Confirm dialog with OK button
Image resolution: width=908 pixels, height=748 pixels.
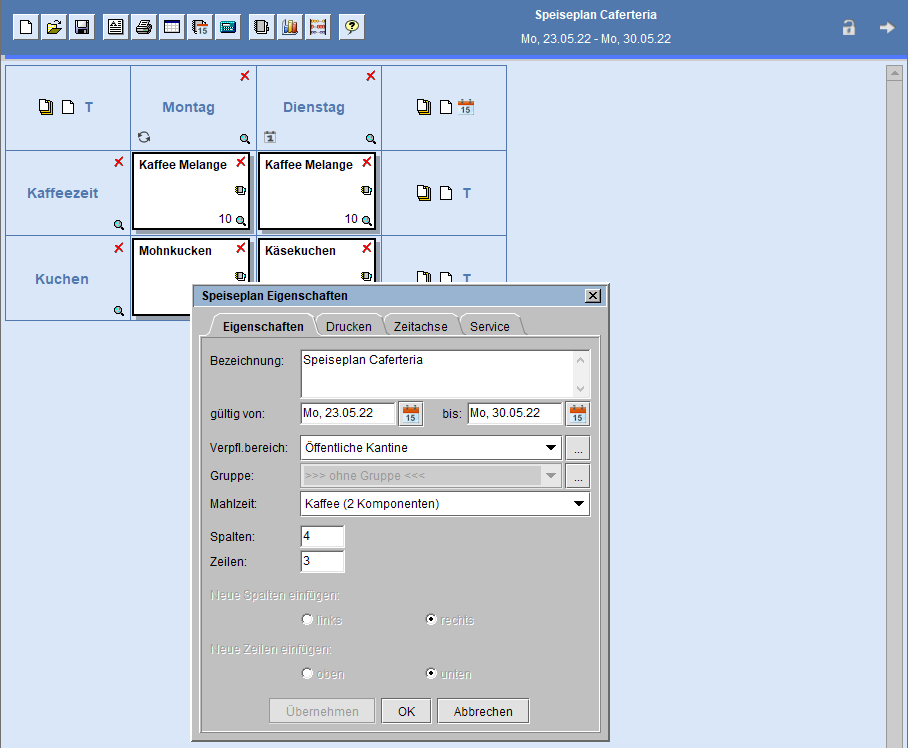click(406, 711)
